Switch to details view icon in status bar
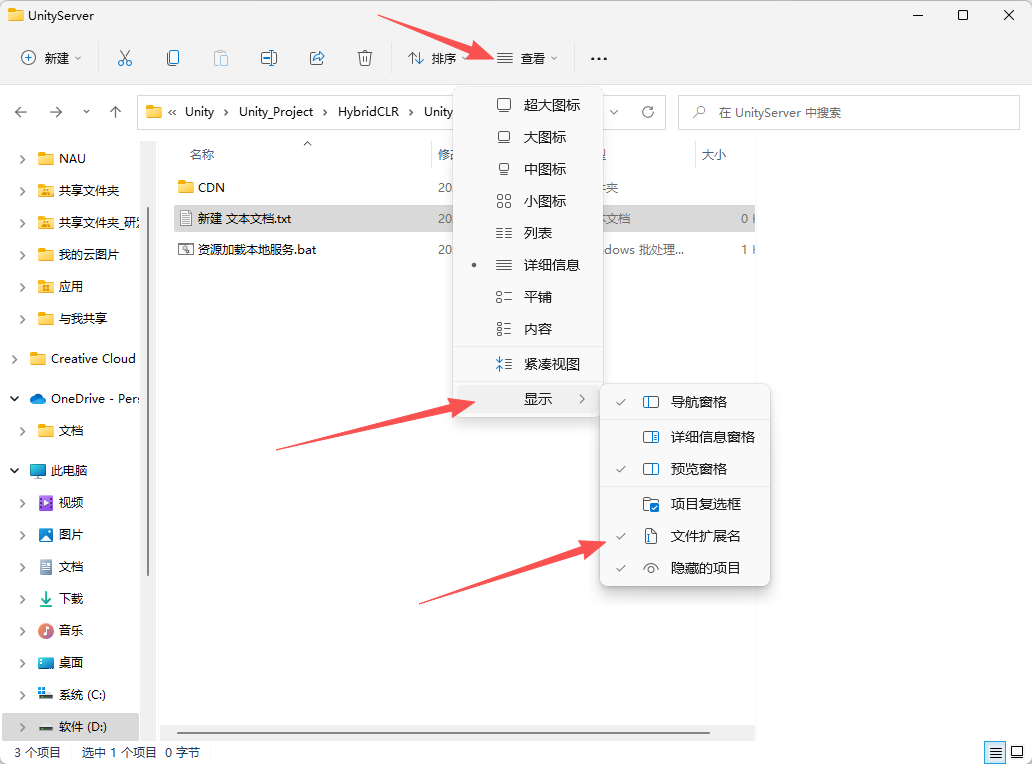The image size is (1032, 764). 995,752
